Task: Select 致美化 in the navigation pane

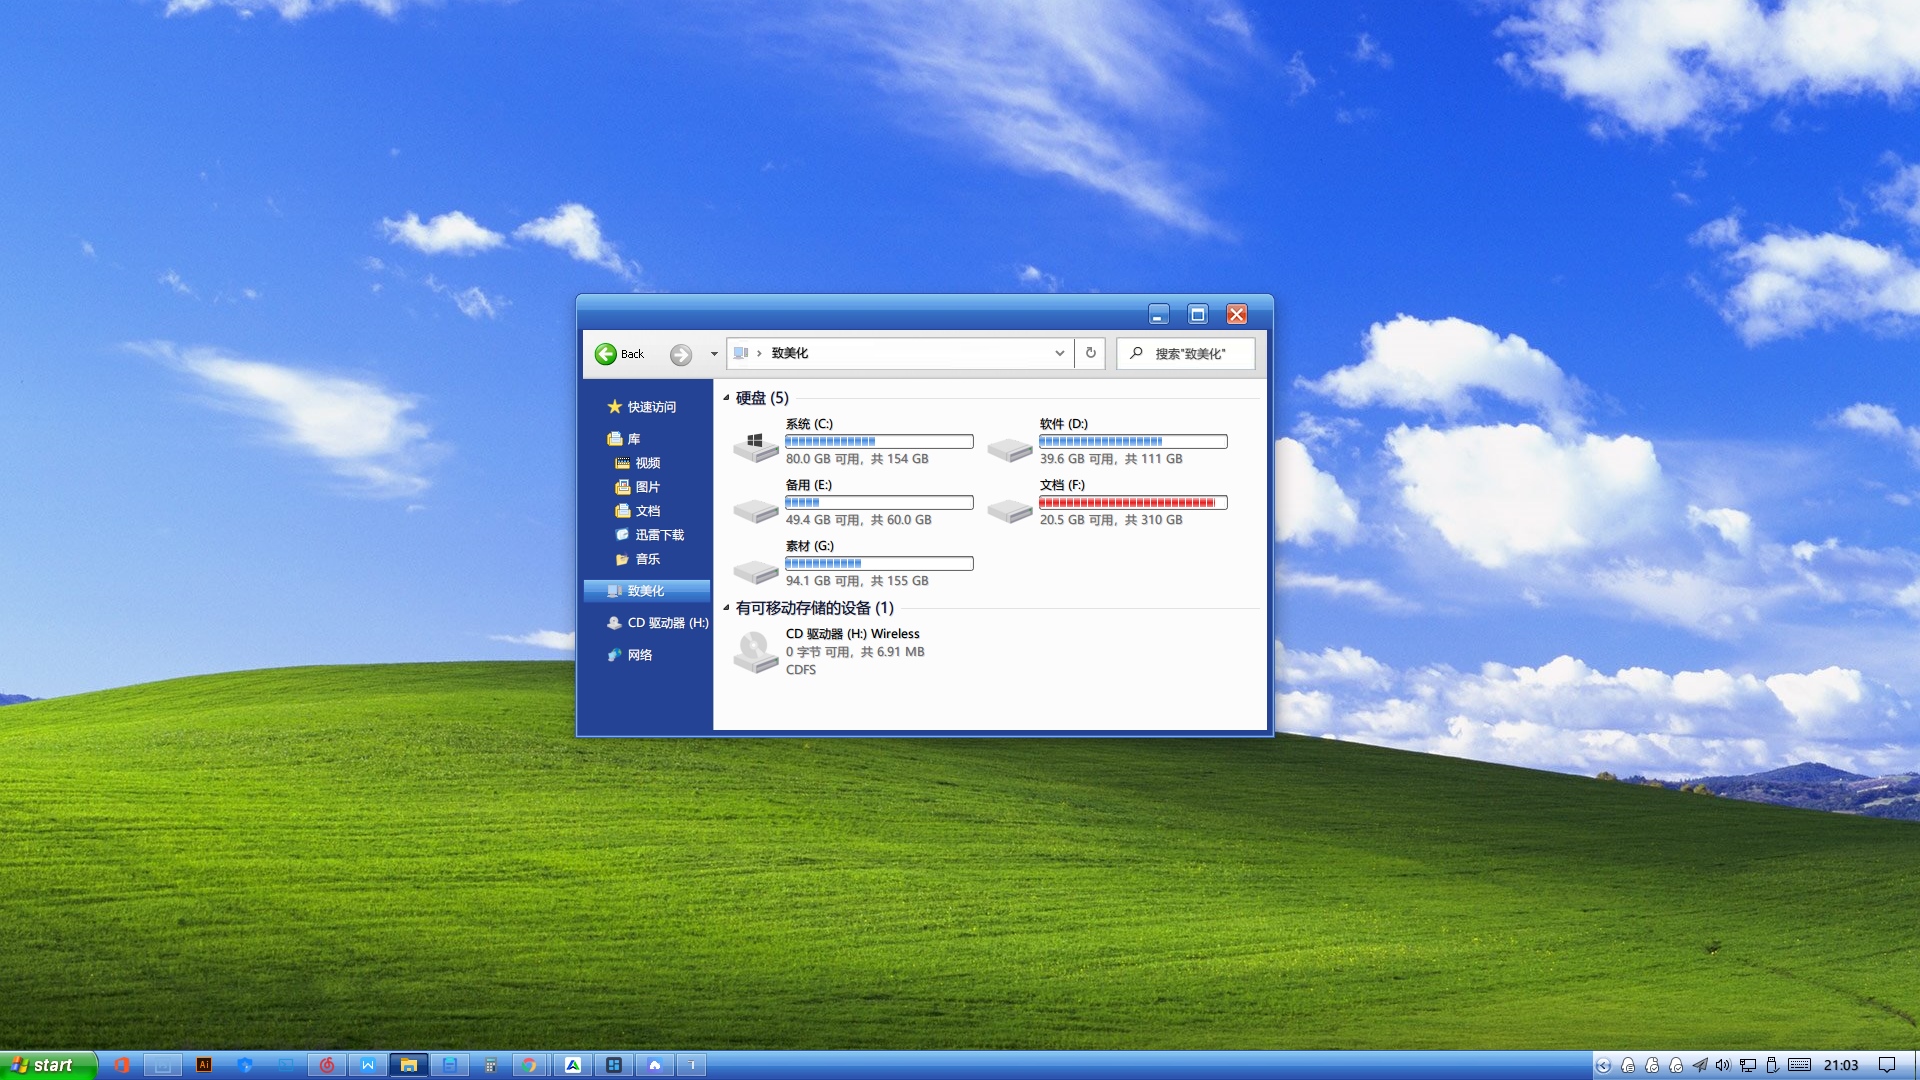Action: click(646, 591)
